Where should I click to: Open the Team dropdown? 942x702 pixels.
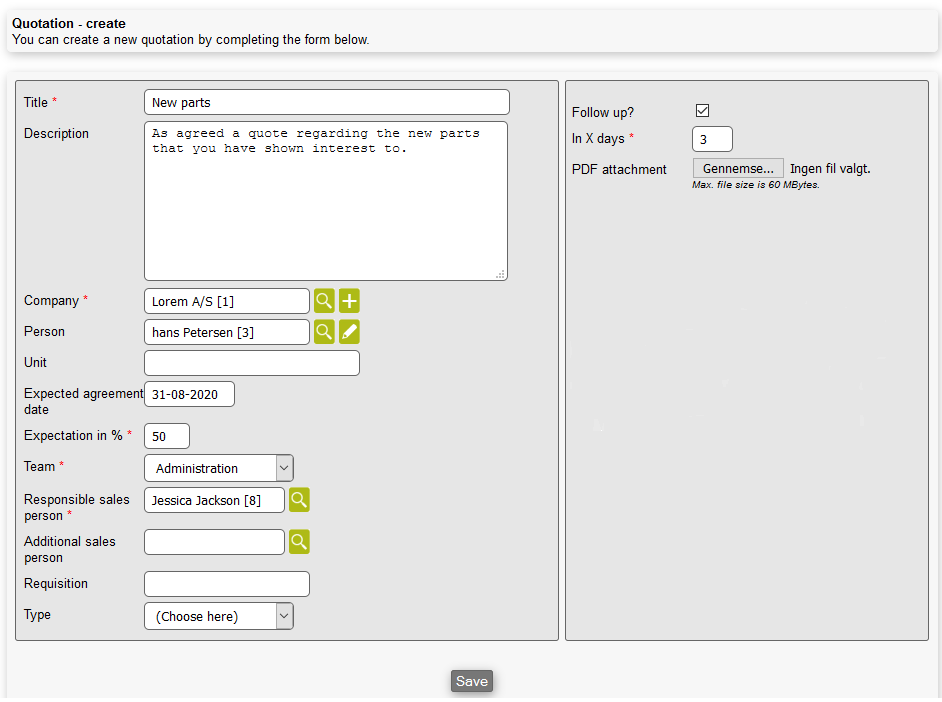219,468
